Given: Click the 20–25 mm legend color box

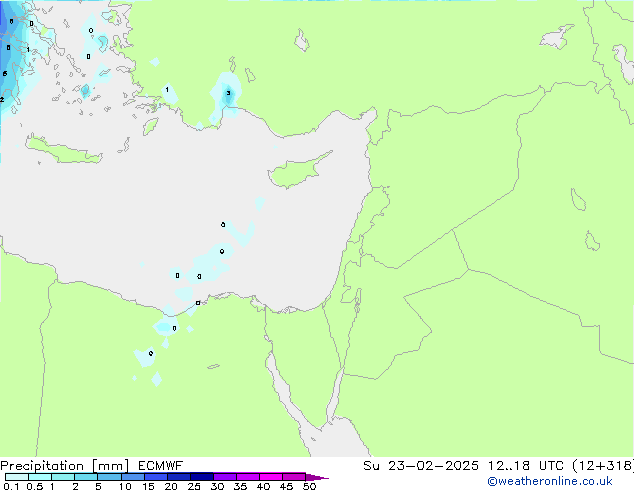Looking at the screenshot, I should (x=178, y=477).
